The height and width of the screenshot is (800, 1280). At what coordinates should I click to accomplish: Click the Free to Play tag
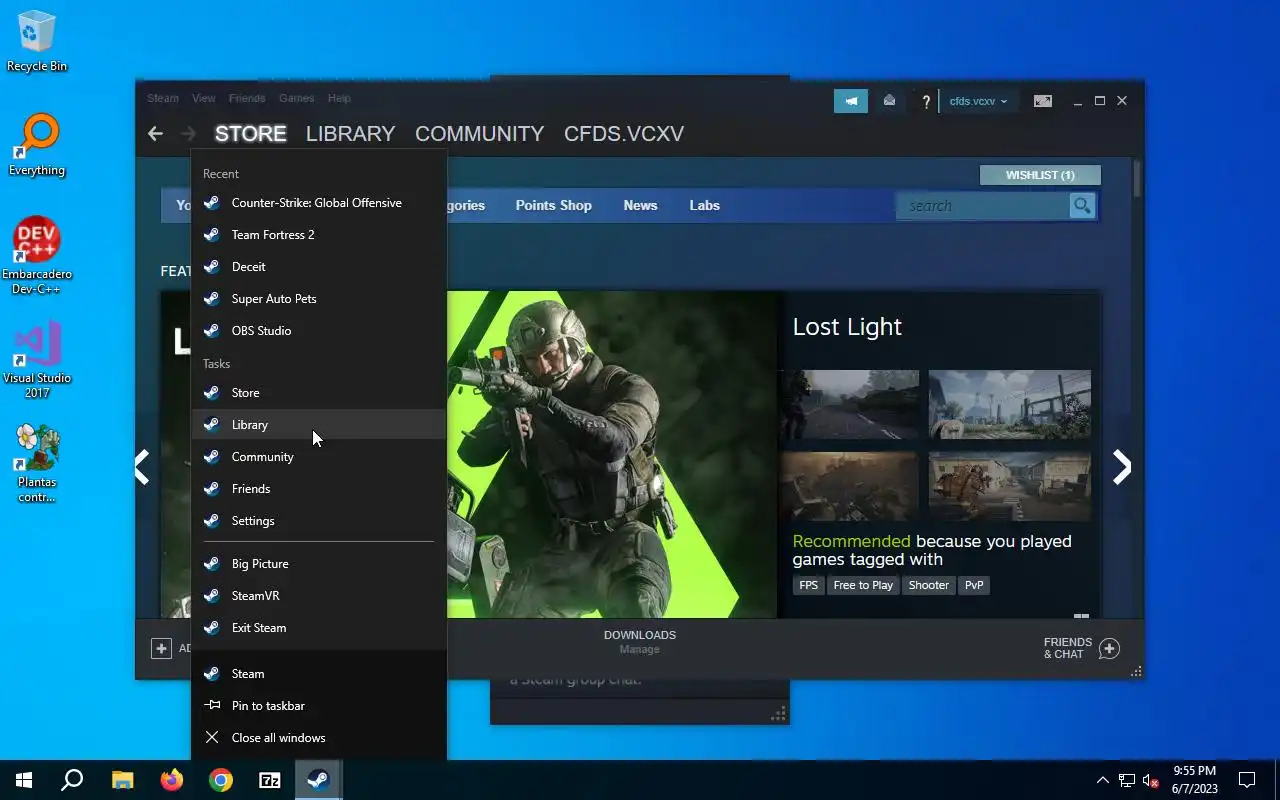[863, 585]
